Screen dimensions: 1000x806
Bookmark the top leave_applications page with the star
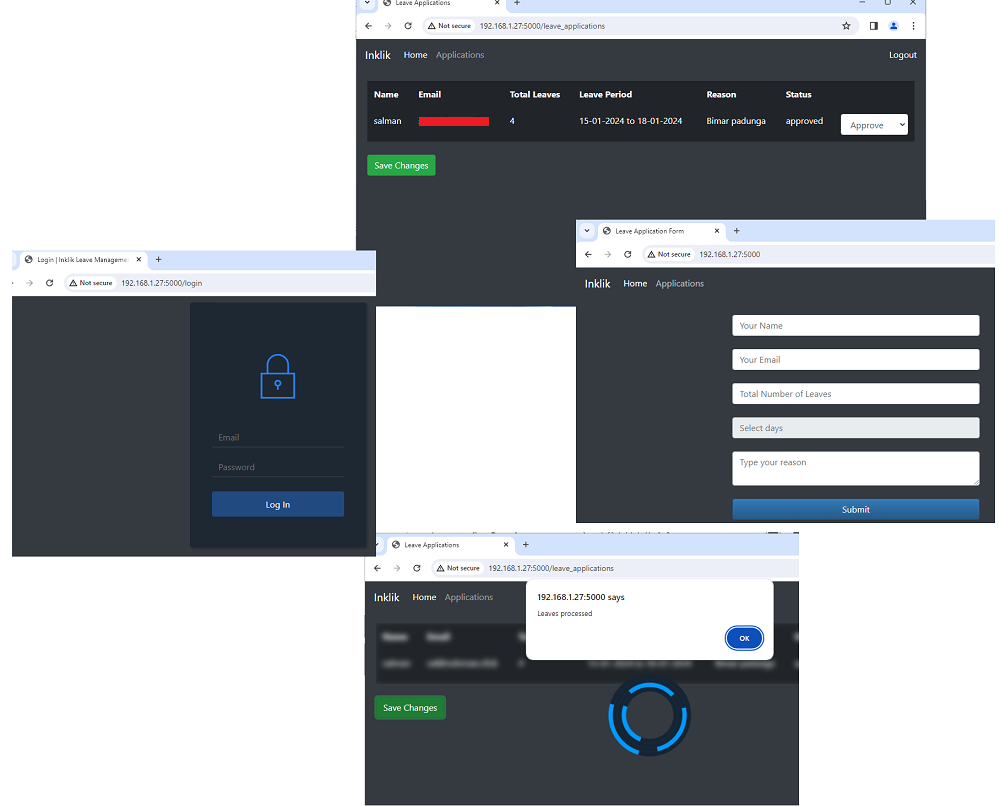click(846, 26)
